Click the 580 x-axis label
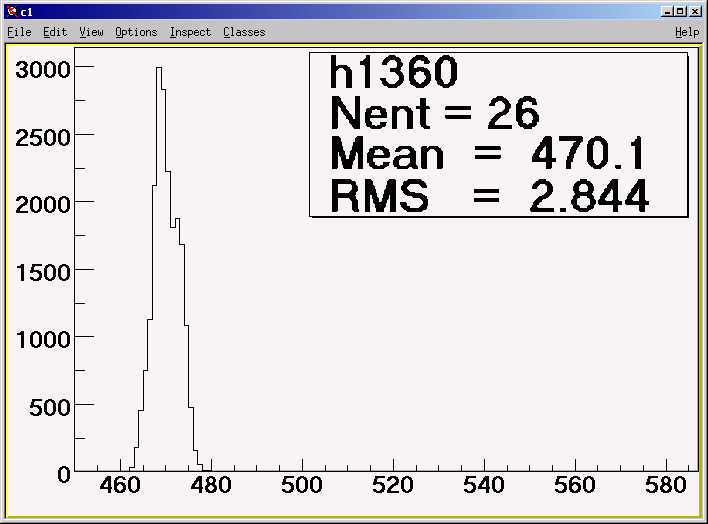This screenshot has height=524, width=708. click(666, 485)
